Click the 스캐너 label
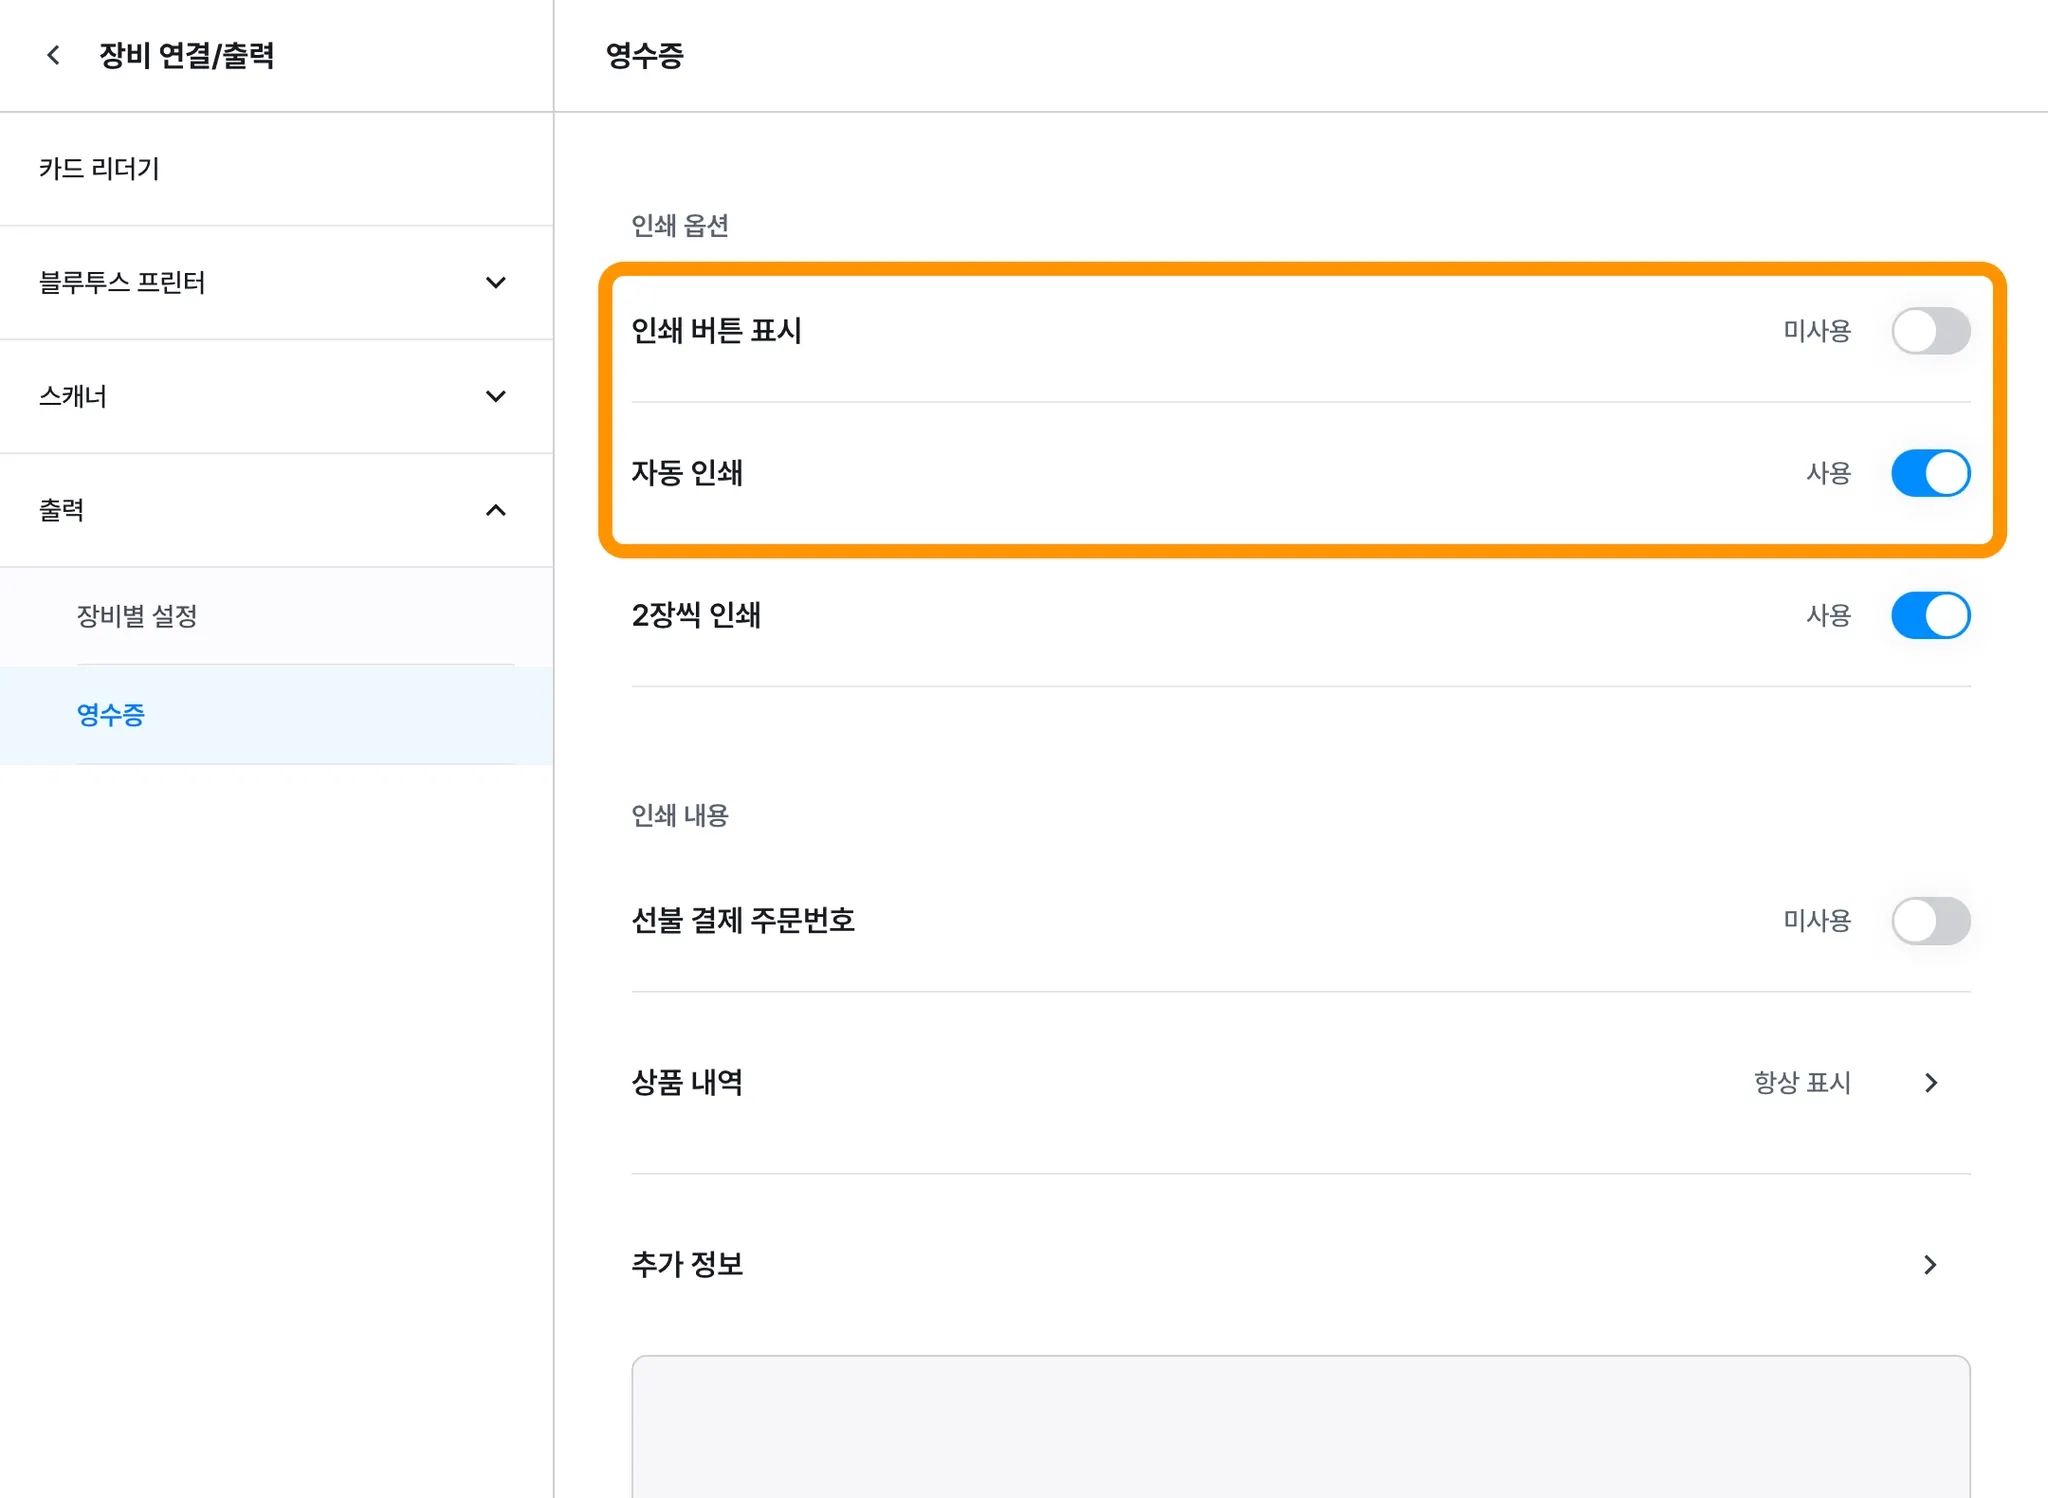This screenshot has width=2048, height=1498. (73, 397)
